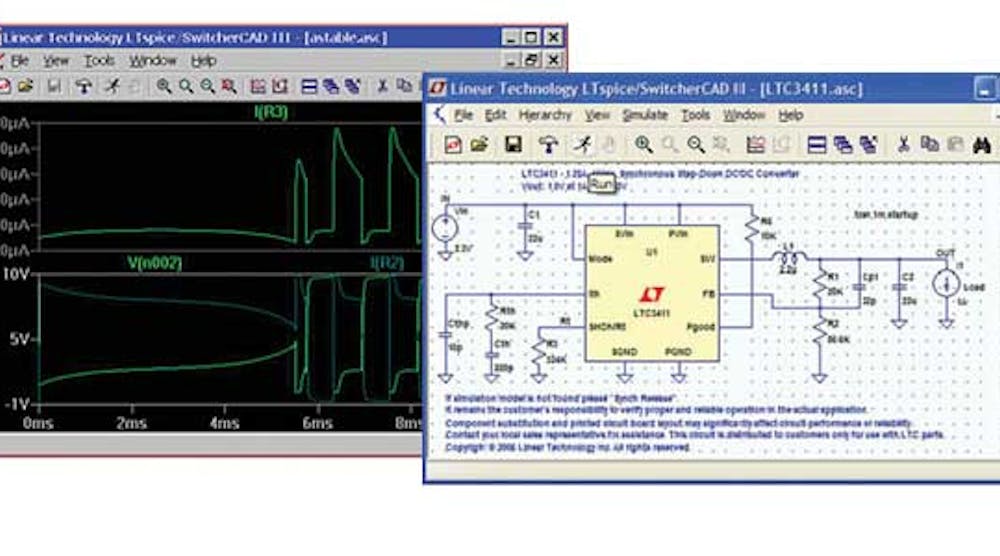Click Zoom In magnifier in astable window

click(164, 86)
